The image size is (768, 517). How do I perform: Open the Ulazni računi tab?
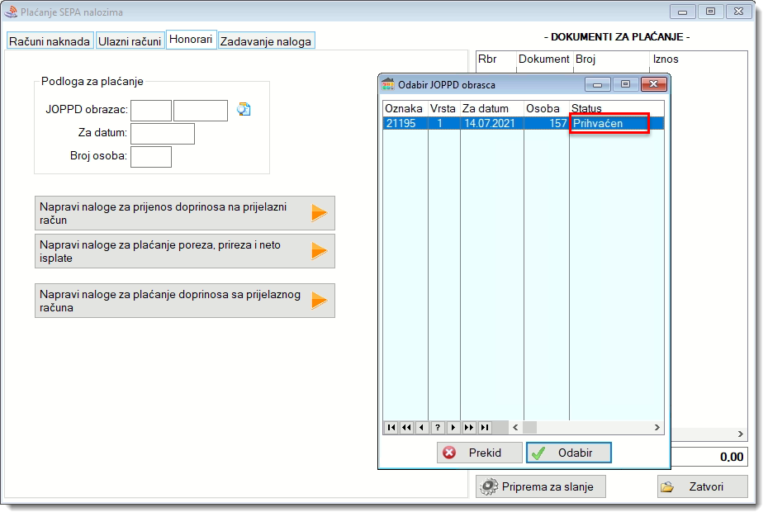tap(130, 41)
